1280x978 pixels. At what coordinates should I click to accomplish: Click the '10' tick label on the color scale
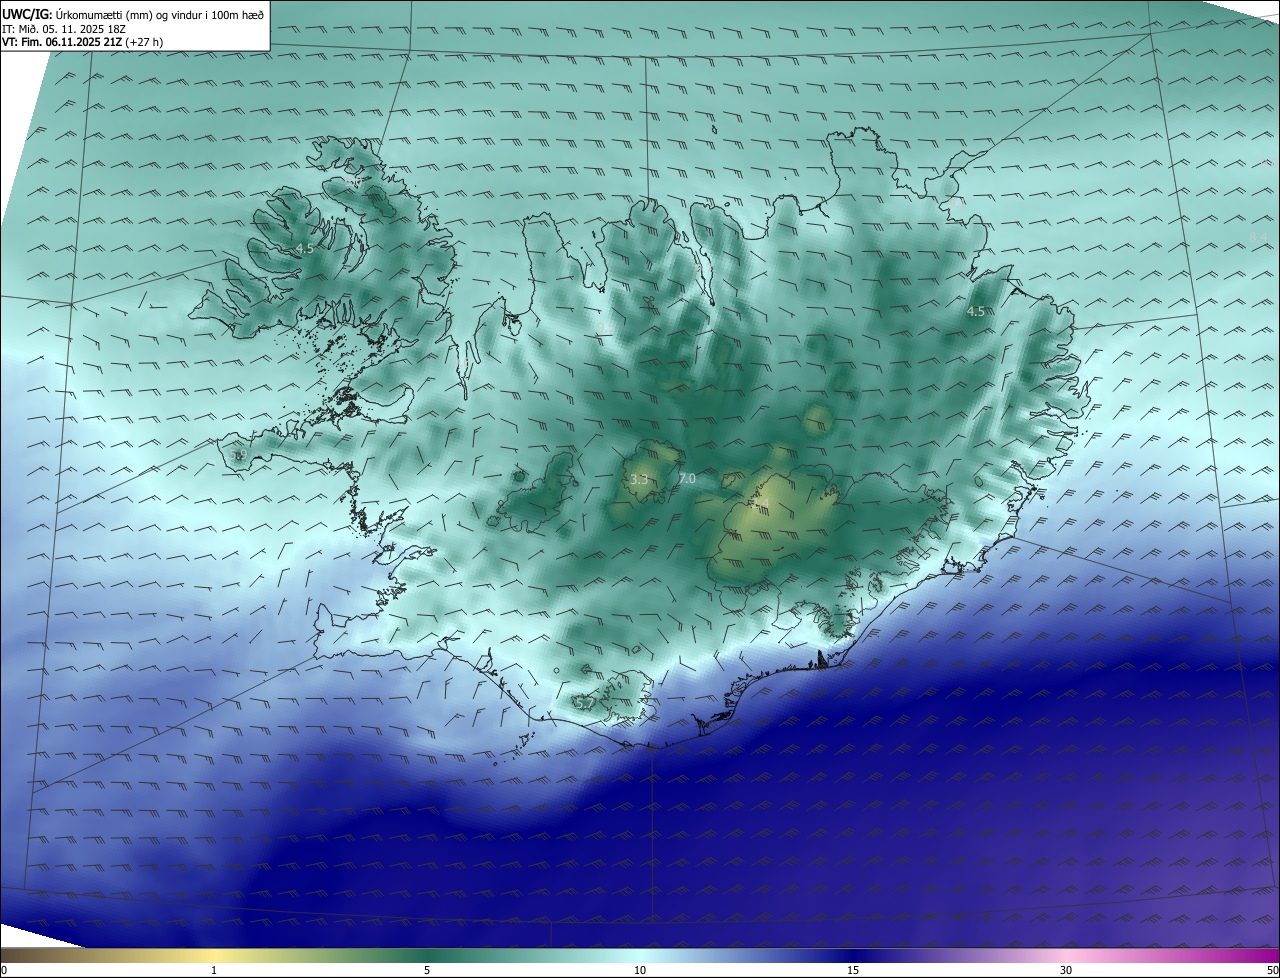pyautogui.click(x=640, y=970)
